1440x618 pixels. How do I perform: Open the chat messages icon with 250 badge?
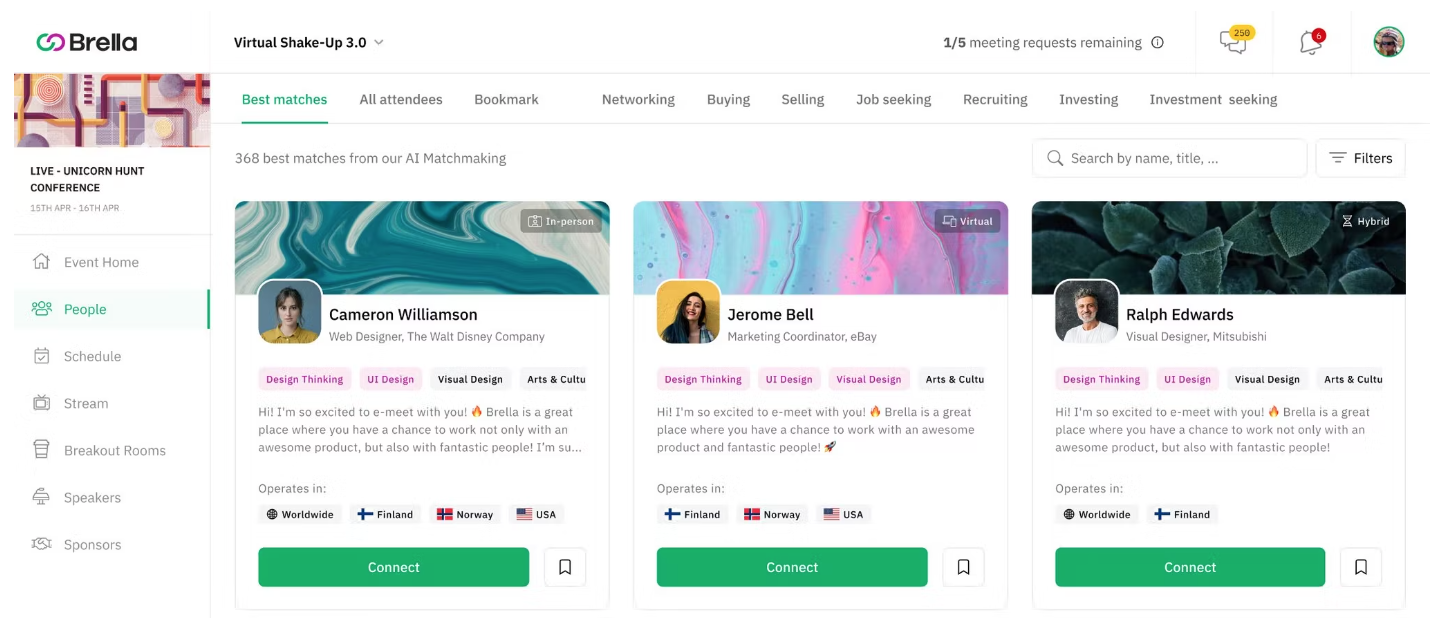tap(1234, 42)
